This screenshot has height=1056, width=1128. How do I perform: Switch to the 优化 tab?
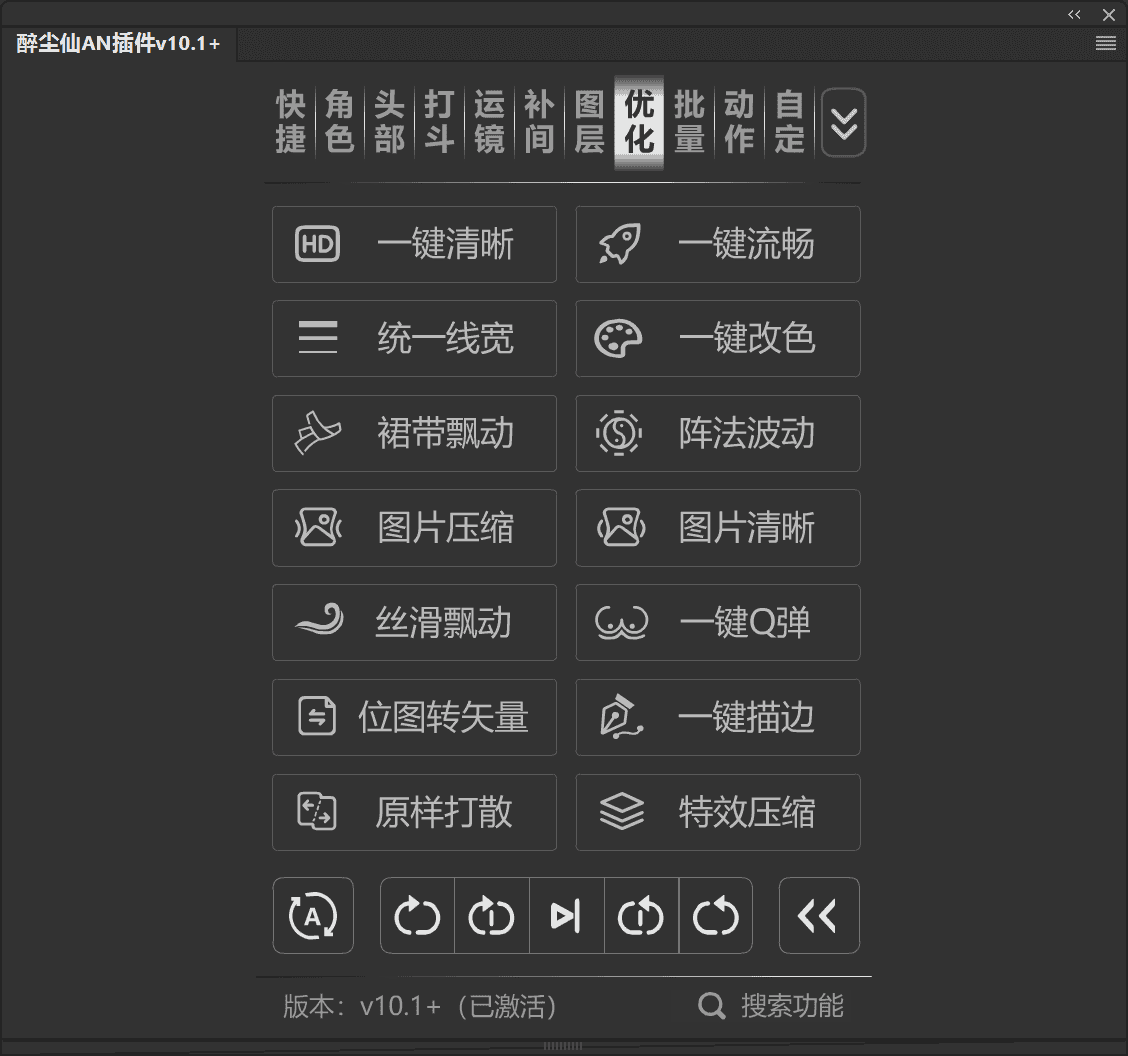pos(639,122)
